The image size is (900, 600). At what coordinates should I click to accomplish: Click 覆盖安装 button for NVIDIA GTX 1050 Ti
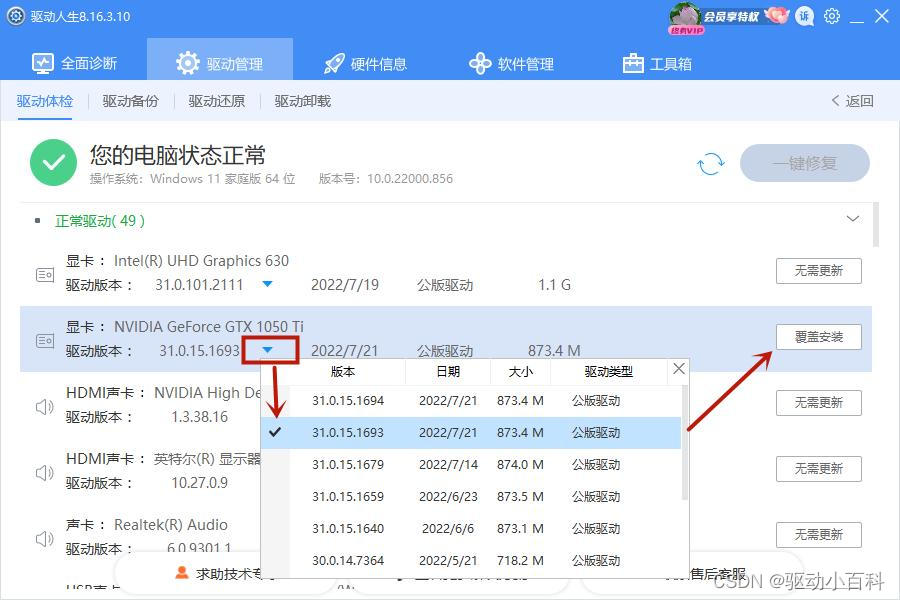tap(818, 337)
